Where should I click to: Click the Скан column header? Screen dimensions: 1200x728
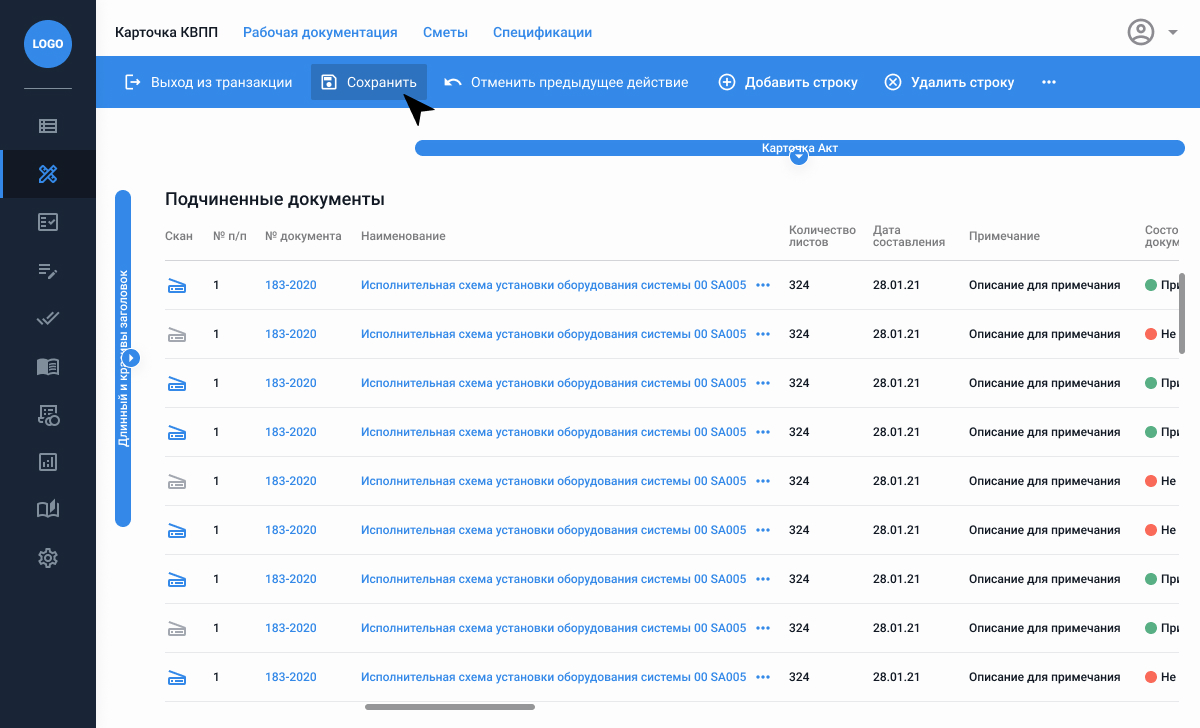point(179,236)
